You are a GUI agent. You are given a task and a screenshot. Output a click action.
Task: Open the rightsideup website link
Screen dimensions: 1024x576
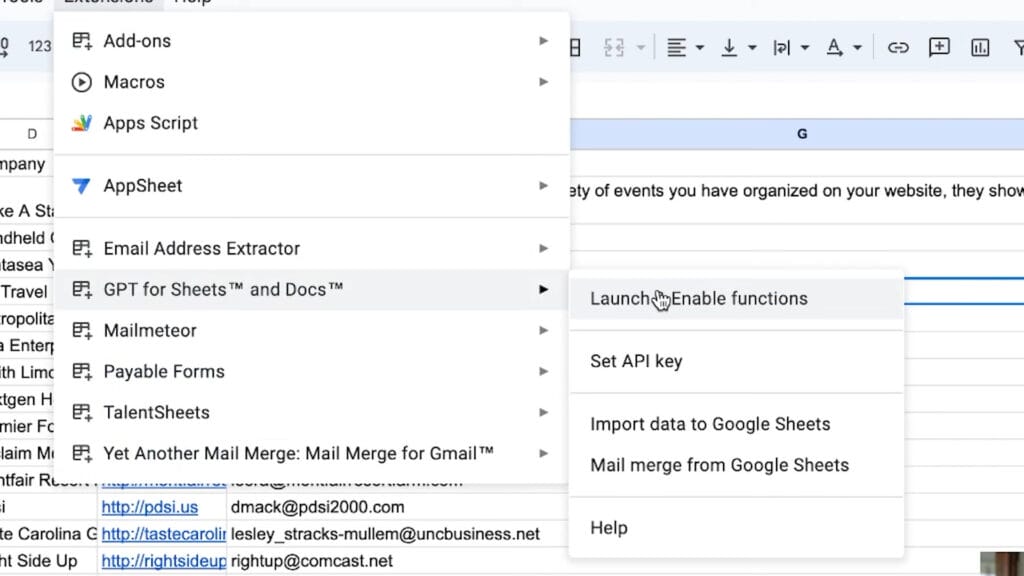point(163,561)
